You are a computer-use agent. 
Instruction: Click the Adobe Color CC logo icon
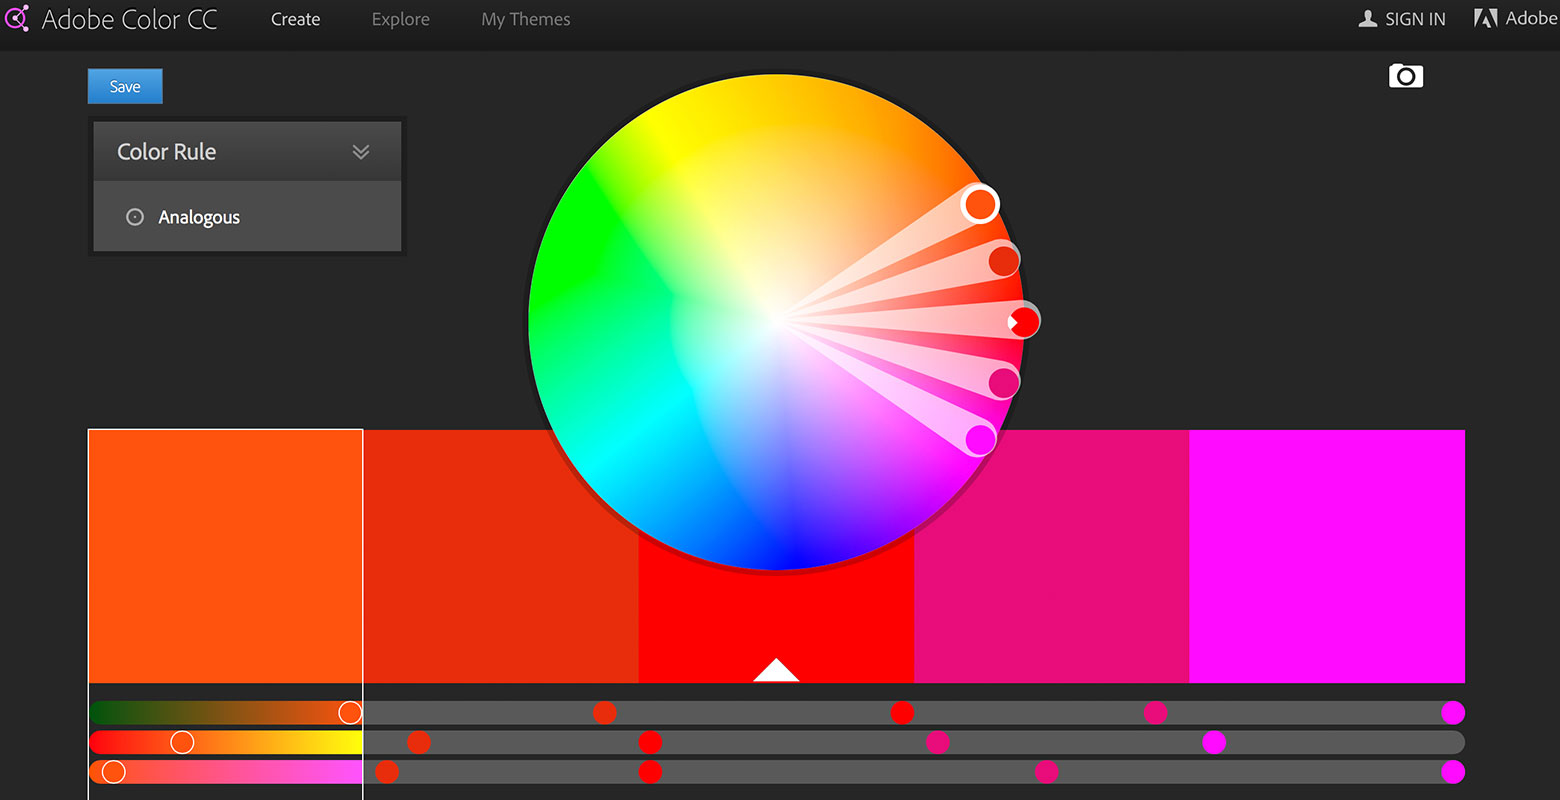click(17, 19)
